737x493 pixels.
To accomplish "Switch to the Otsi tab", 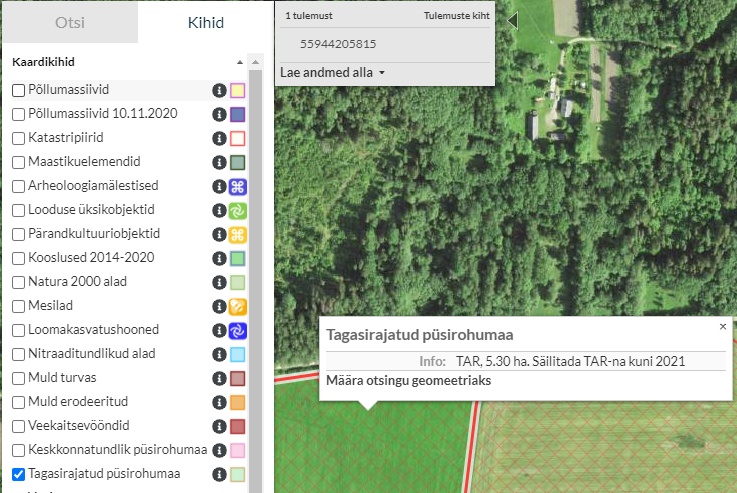I will [x=70, y=23].
